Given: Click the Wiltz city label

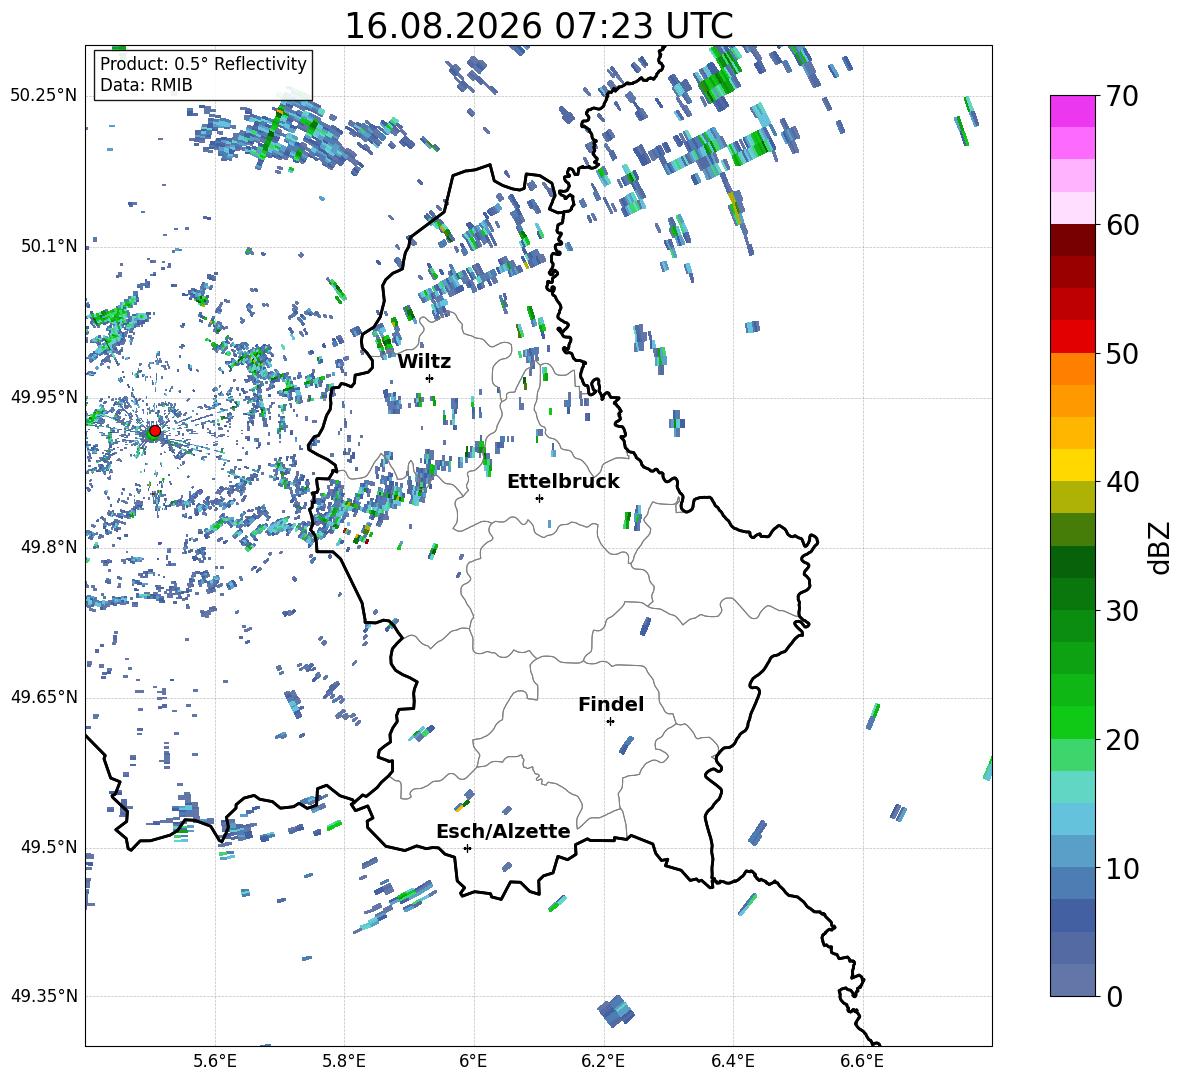Looking at the screenshot, I should (x=424, y=362).
